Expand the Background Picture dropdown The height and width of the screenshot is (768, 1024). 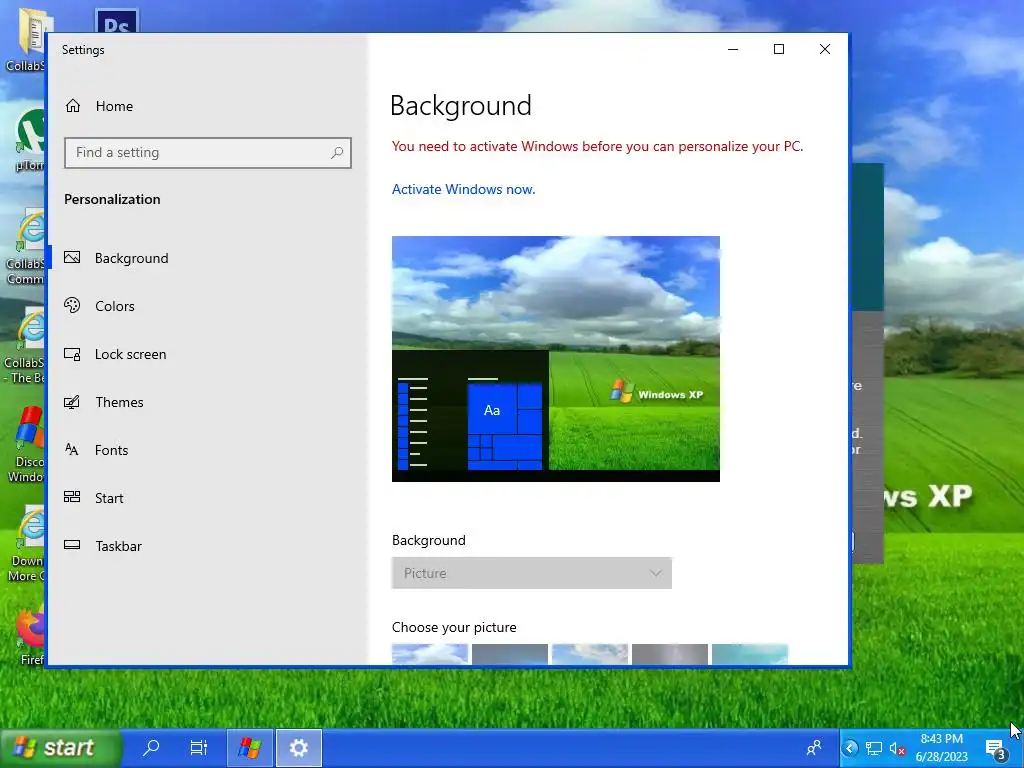point(532,573)
